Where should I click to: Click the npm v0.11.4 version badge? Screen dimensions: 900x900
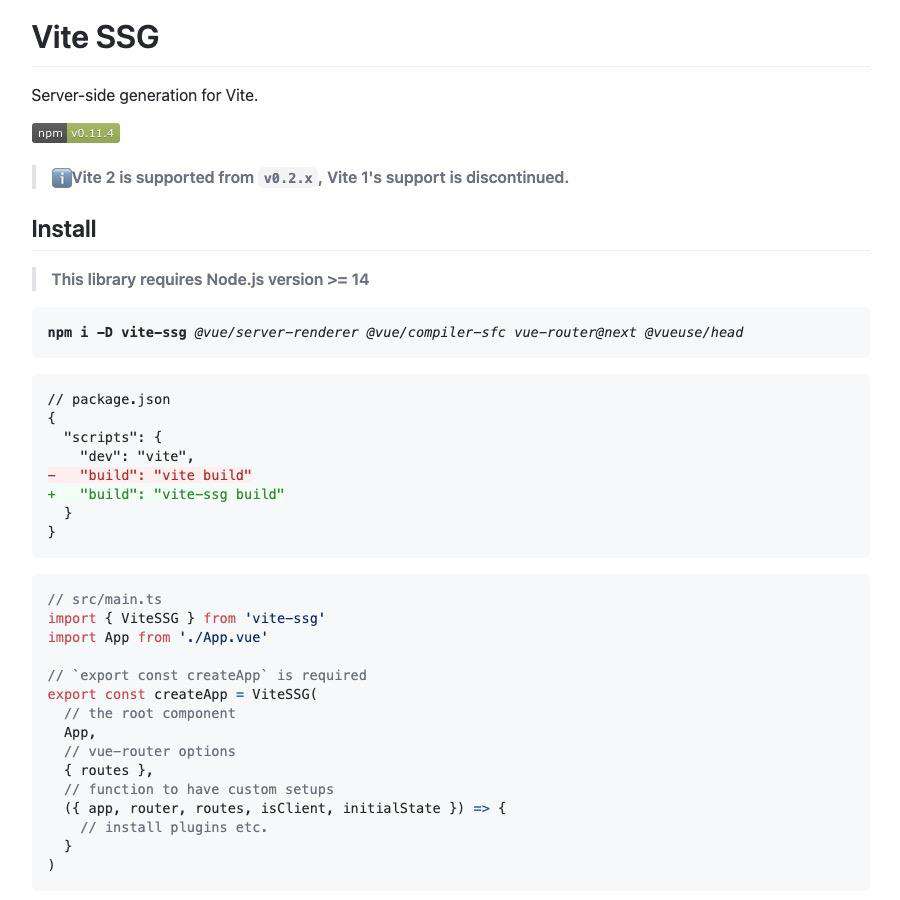pos(76,133)
